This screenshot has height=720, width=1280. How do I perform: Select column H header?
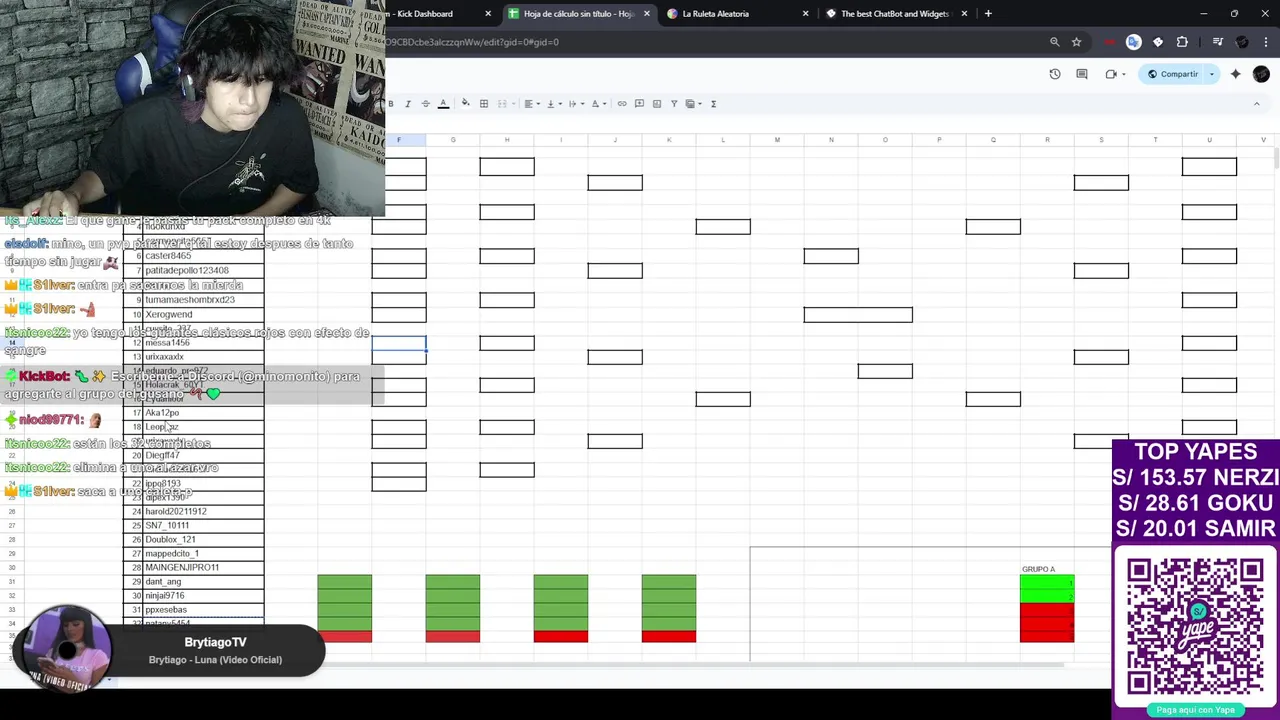[x=507, y=140]
